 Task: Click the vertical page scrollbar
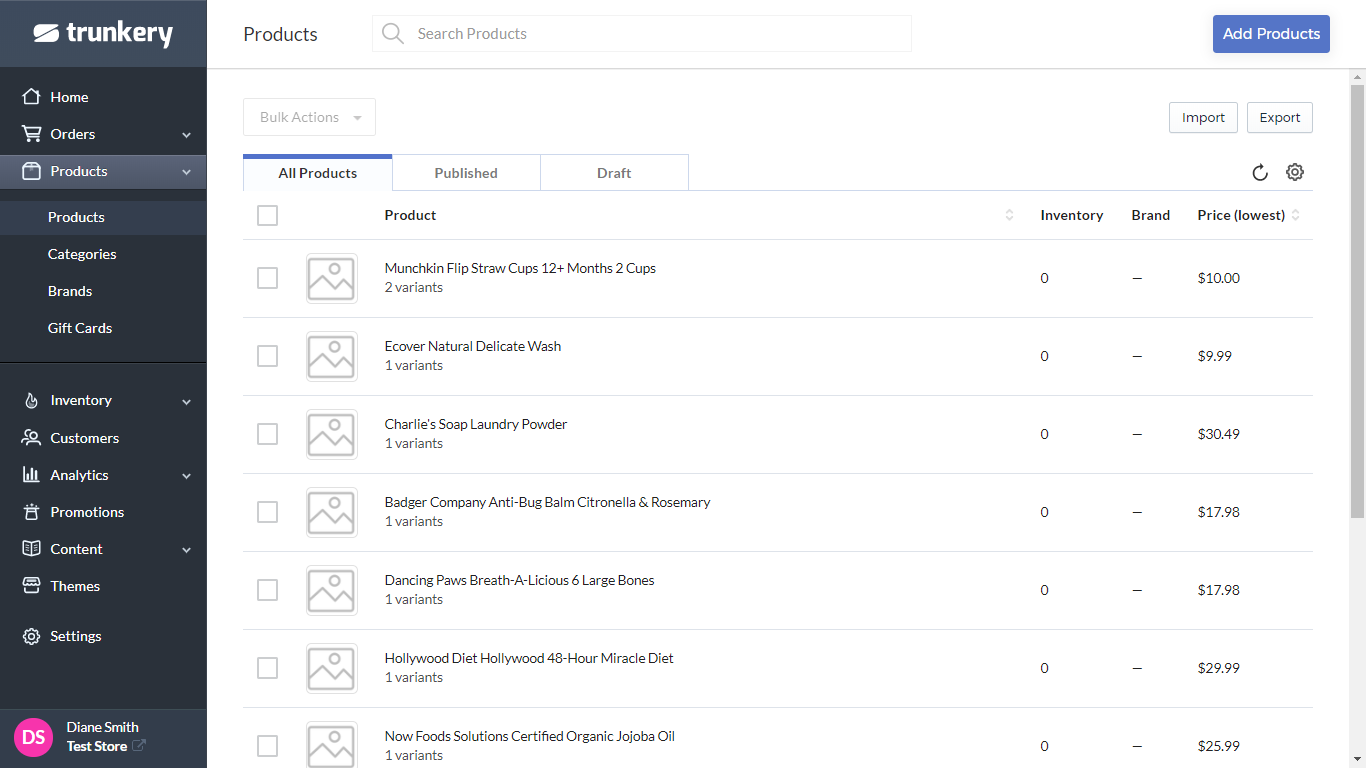1357,300
